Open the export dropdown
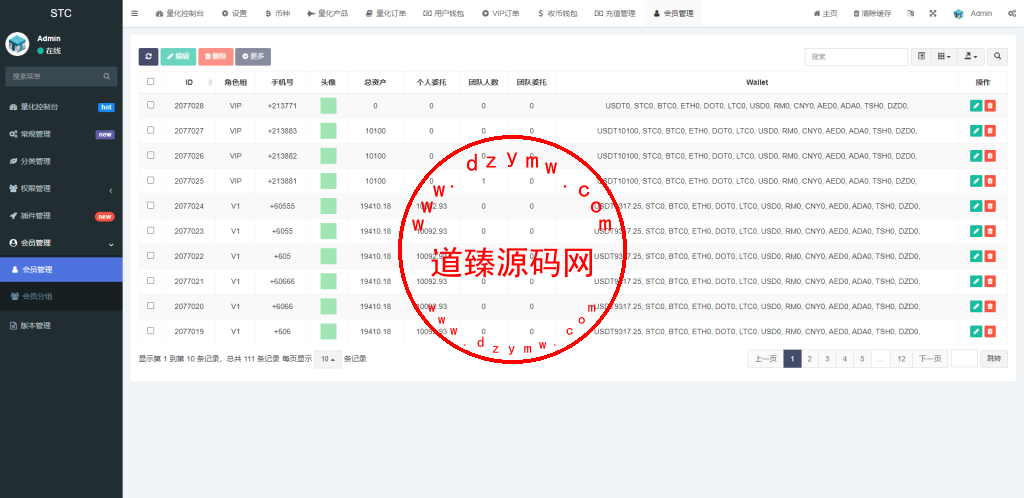Viewport: 1024px width, 498px height. tap(971, 57)
